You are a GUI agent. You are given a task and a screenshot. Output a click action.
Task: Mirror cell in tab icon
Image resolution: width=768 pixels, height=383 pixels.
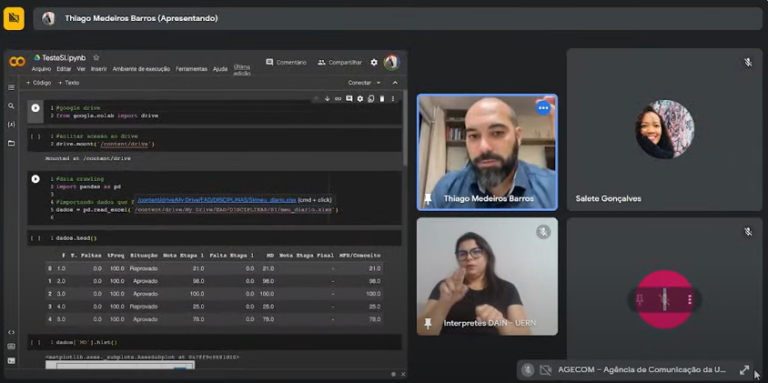tap(371, 98)
